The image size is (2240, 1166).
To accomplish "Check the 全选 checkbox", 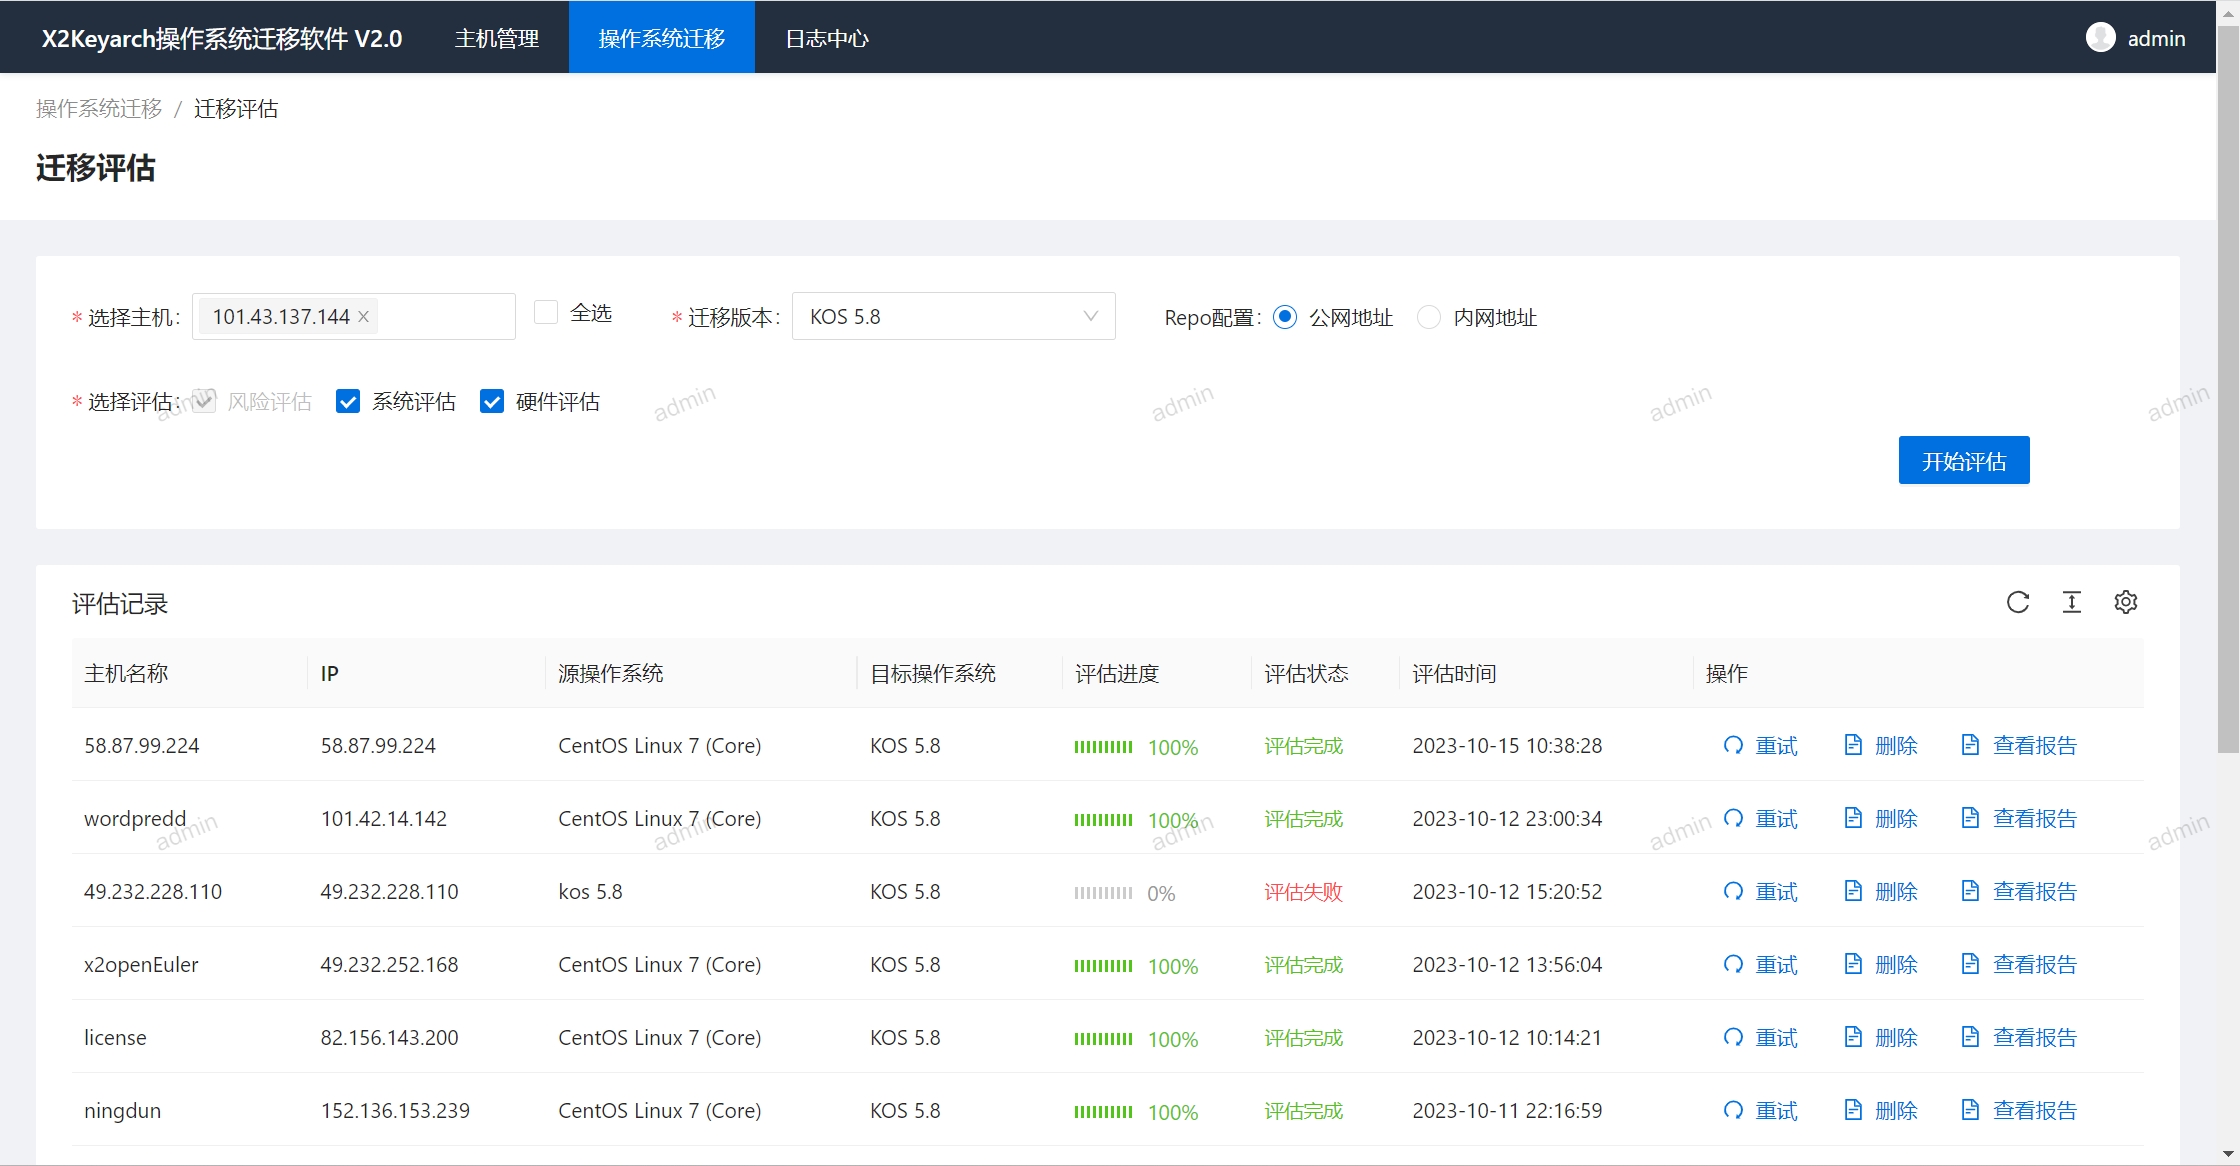I will 546,313.
